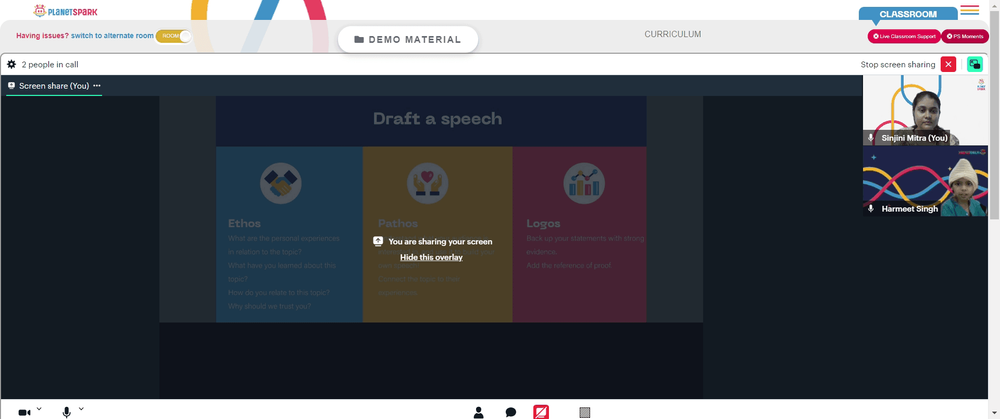Click the Logos heading on the slide
The height and width of the screenshot is (419, 1000).
[543, 223]
